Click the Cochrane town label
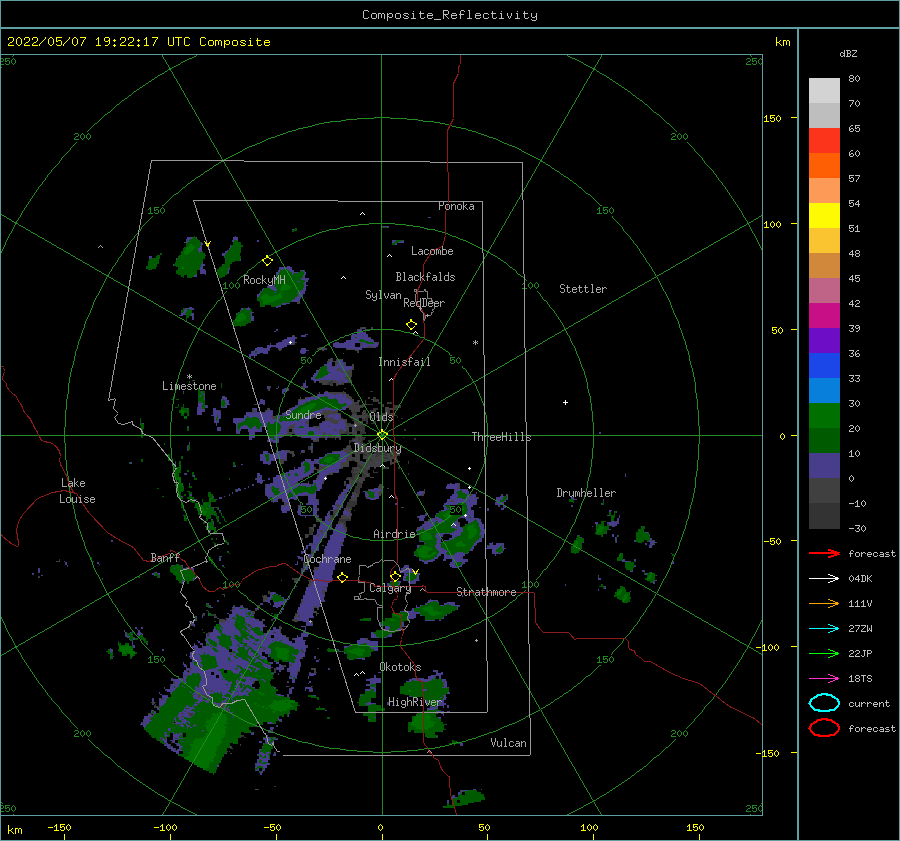 [327, 559]
